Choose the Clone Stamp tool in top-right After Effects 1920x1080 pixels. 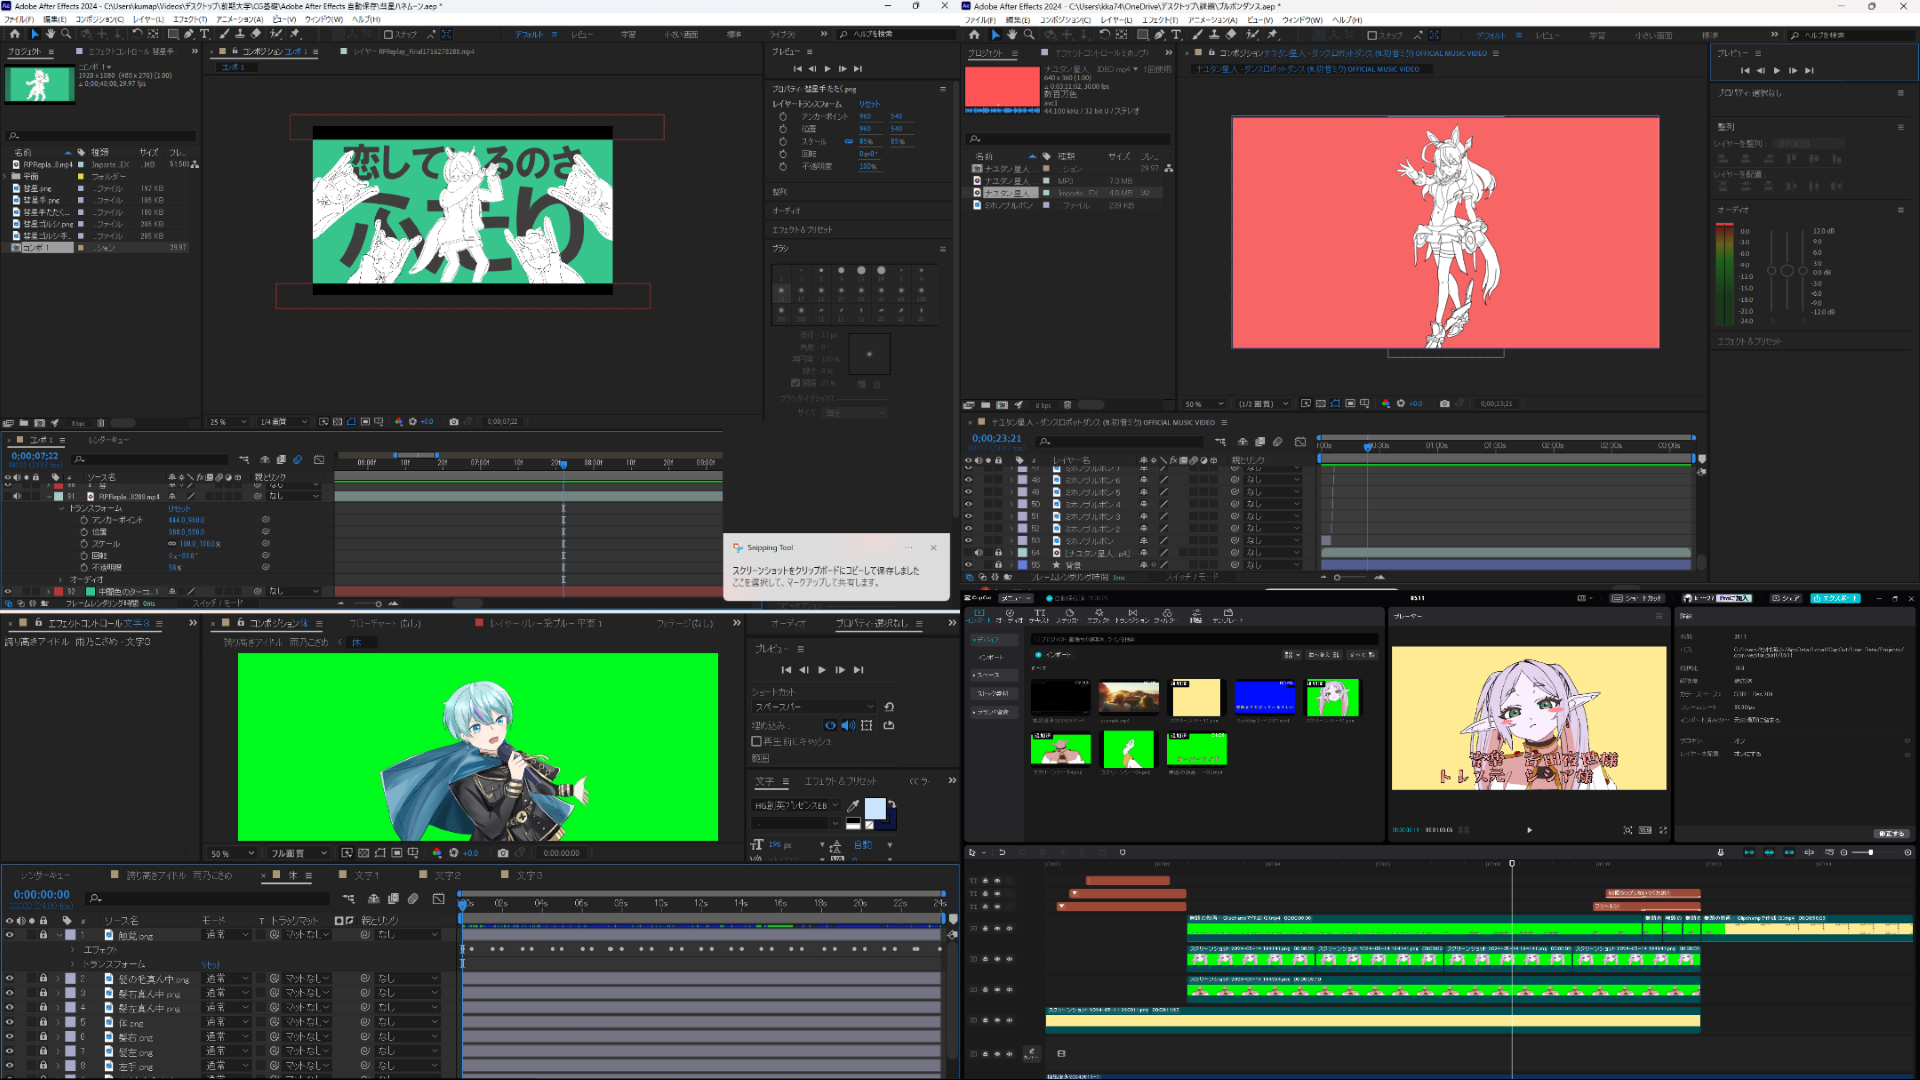click(1214, 35)
